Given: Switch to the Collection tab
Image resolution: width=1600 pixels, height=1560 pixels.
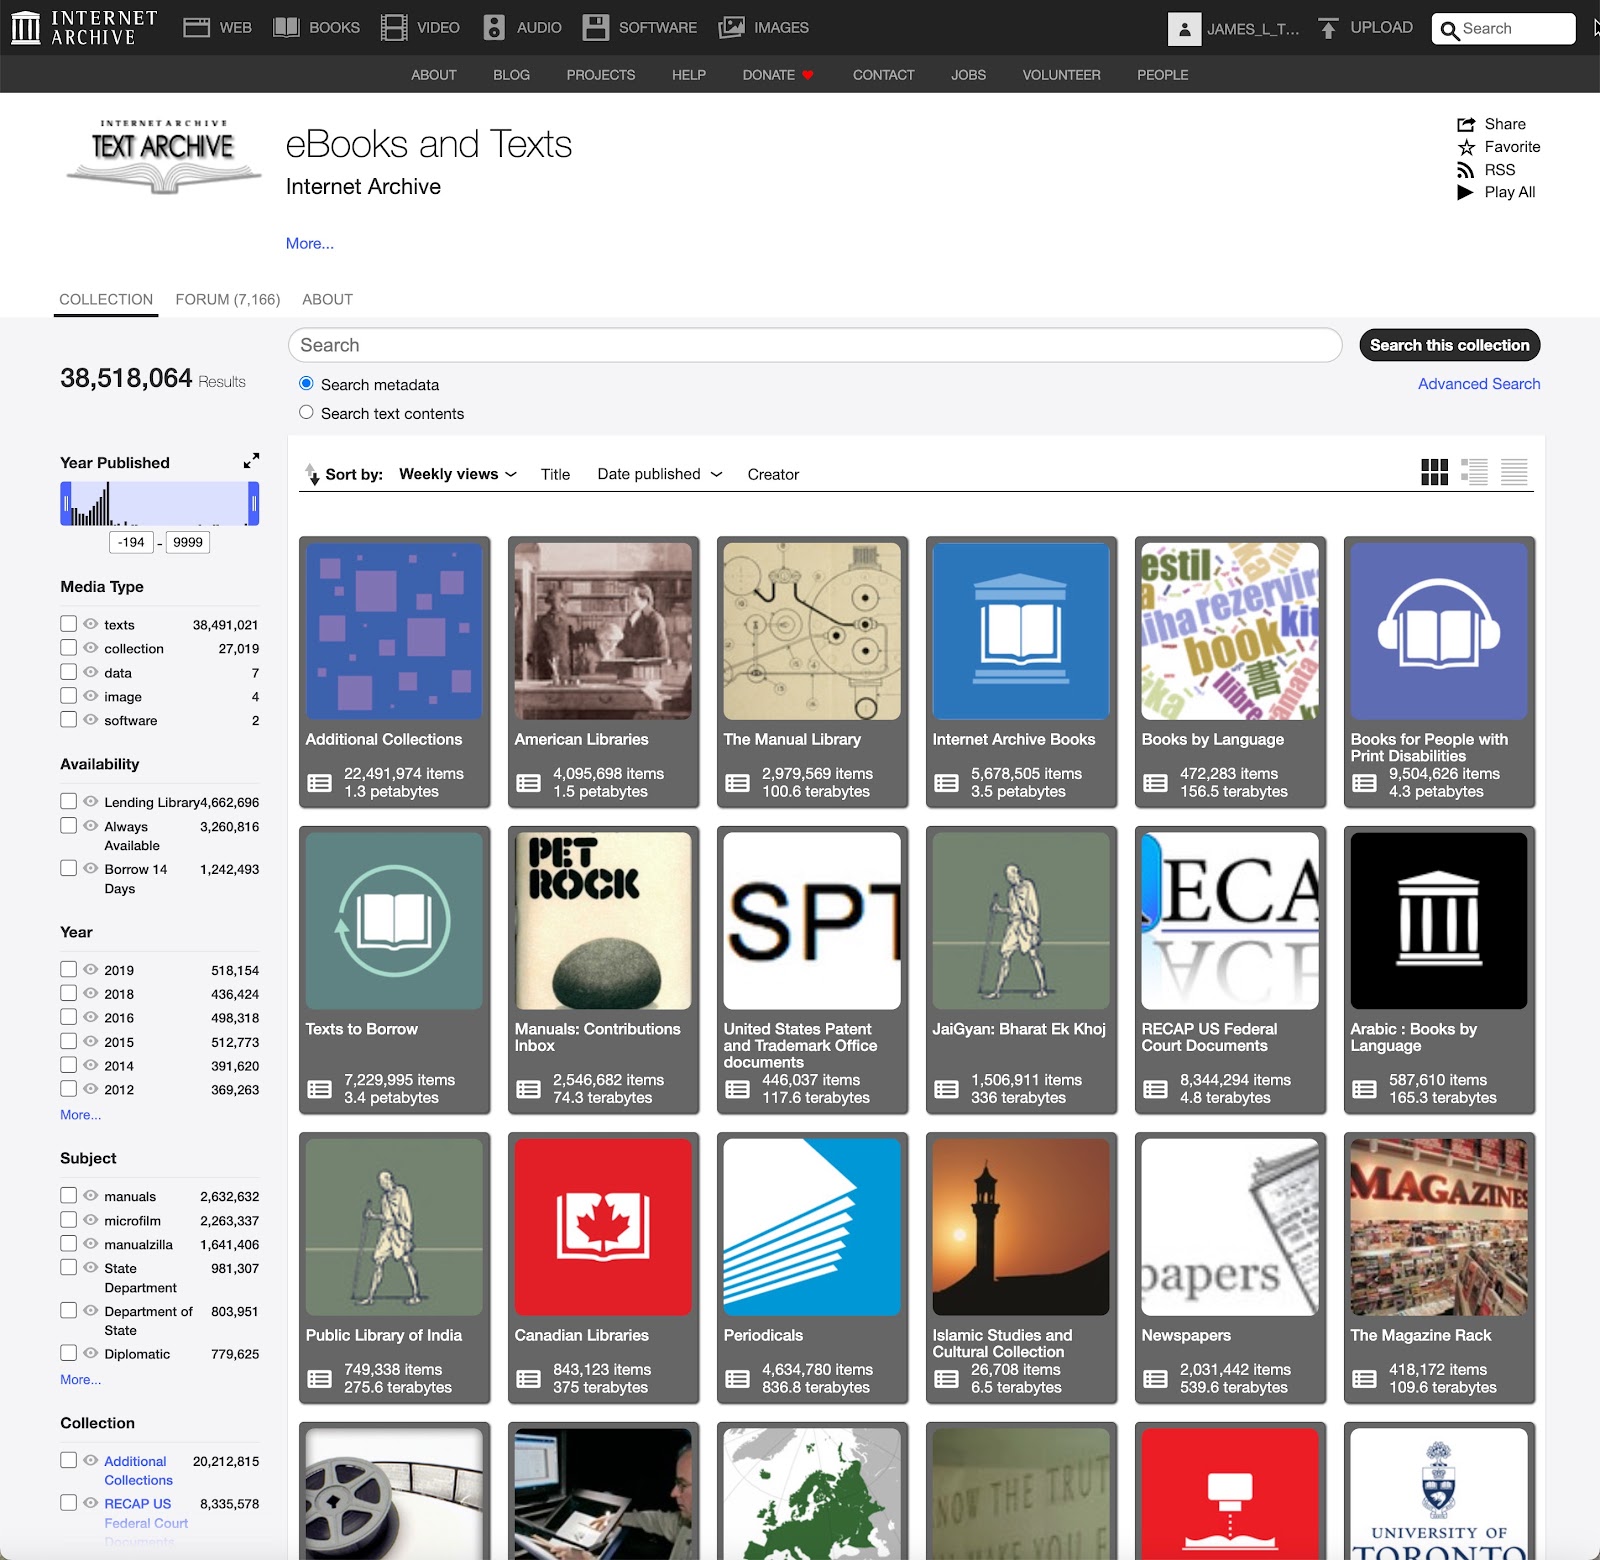Looking at the screenshot, I should point(106,299).
